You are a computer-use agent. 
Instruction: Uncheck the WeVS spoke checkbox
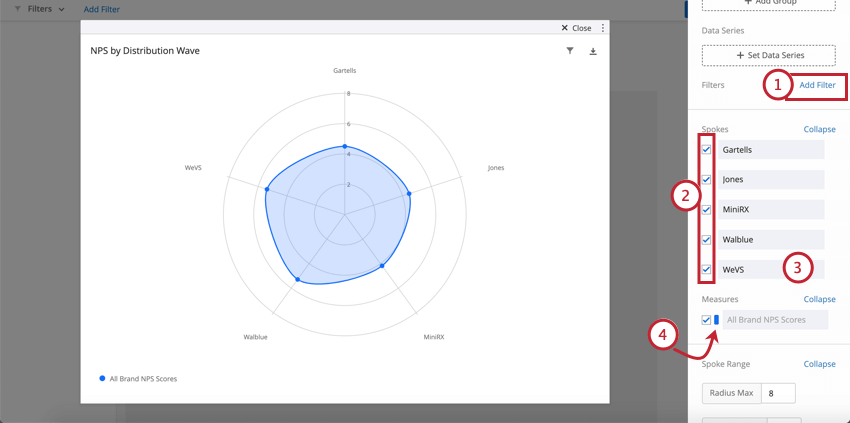click(706, 269)
